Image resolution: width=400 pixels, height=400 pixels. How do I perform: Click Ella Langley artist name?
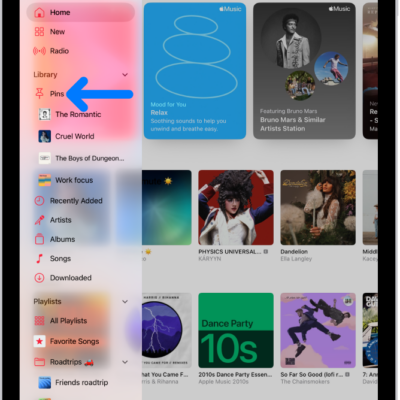(x=296, y=259)
